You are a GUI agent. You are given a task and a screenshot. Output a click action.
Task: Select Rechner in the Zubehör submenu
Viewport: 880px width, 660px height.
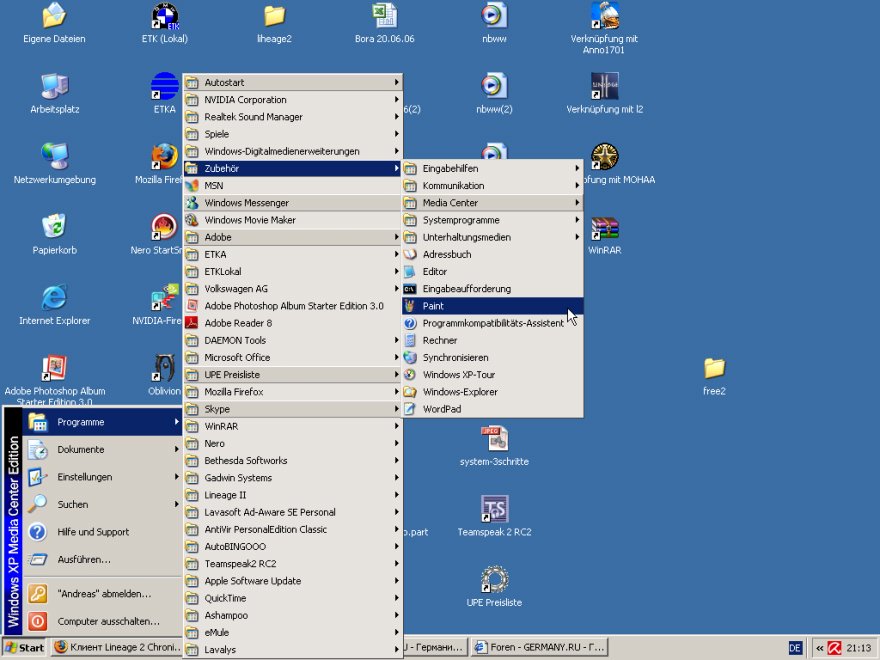click(440, 340)
